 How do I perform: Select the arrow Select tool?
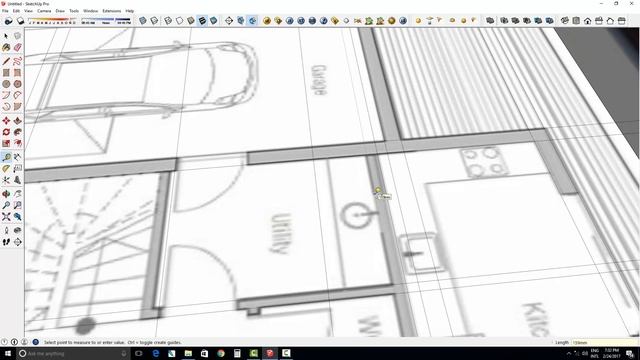click(x=6, y=36)
